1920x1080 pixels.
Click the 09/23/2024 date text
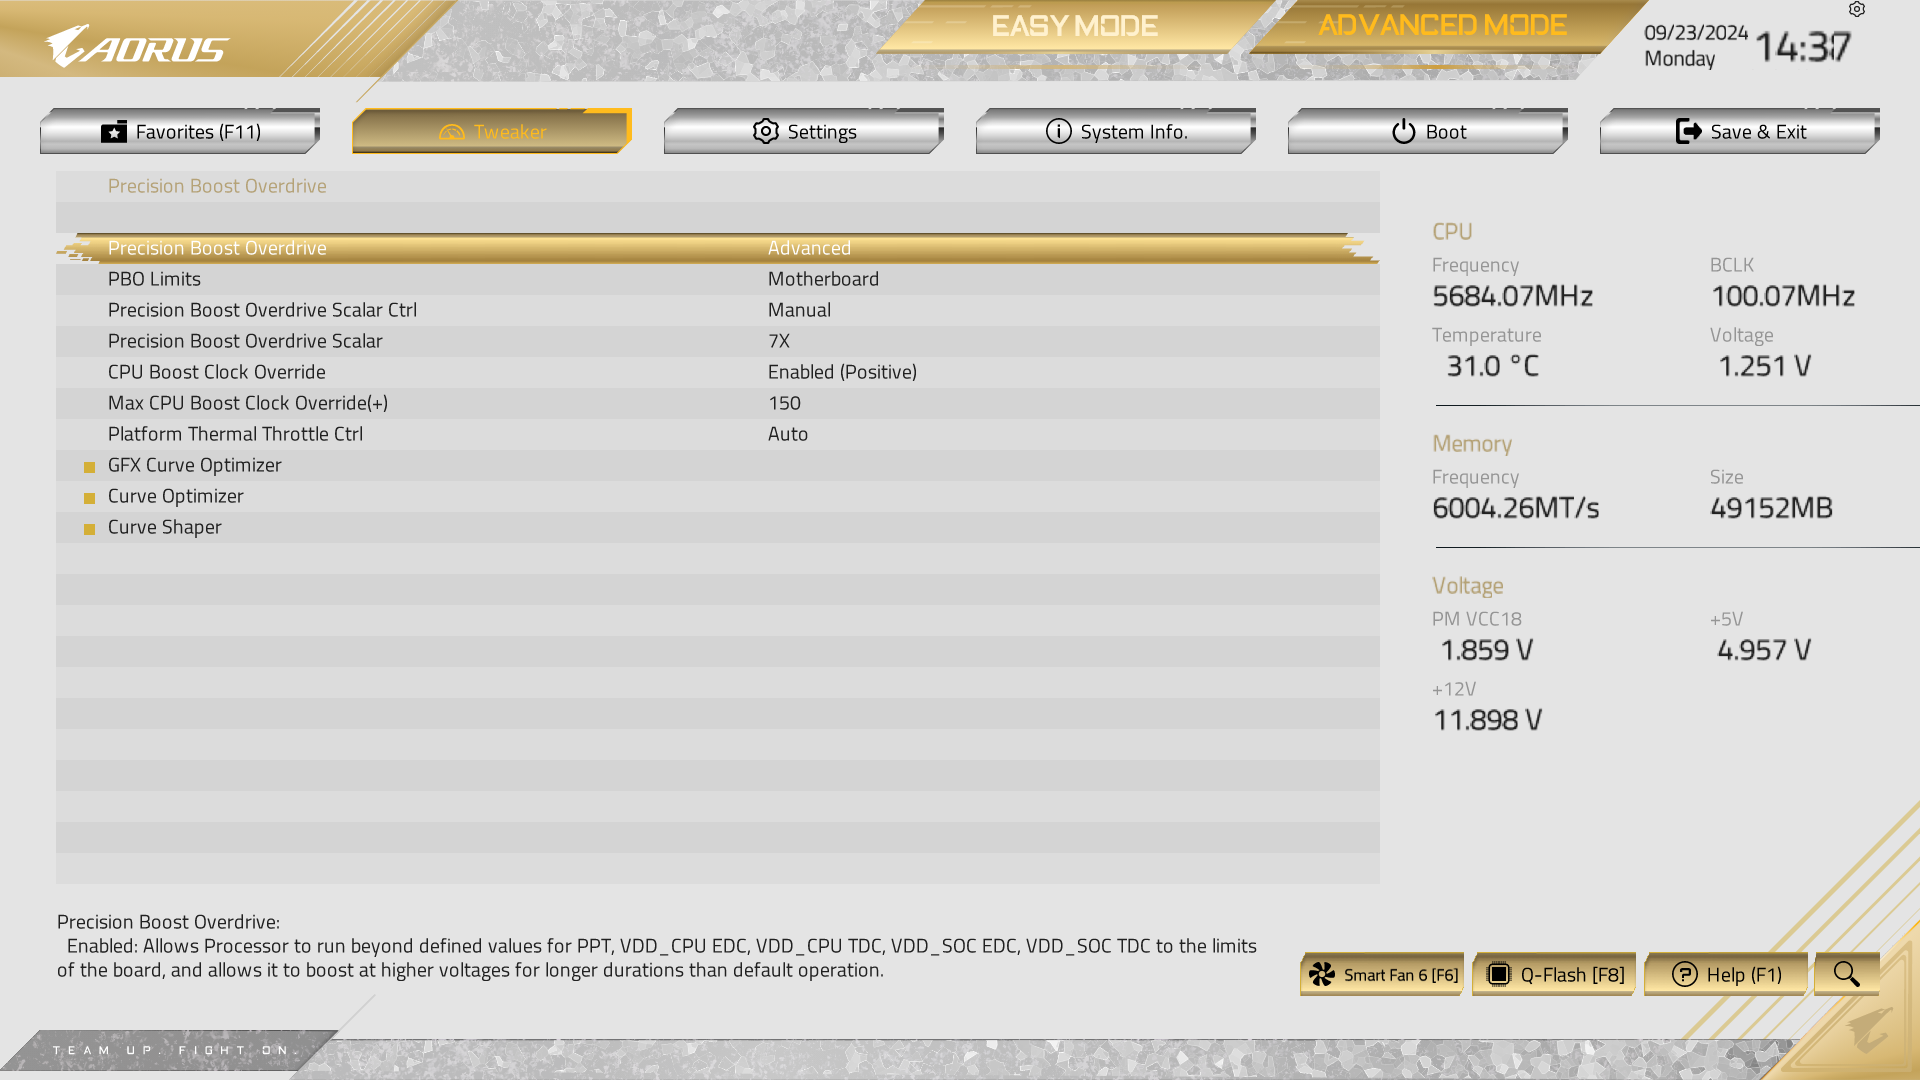(1696, 33)
